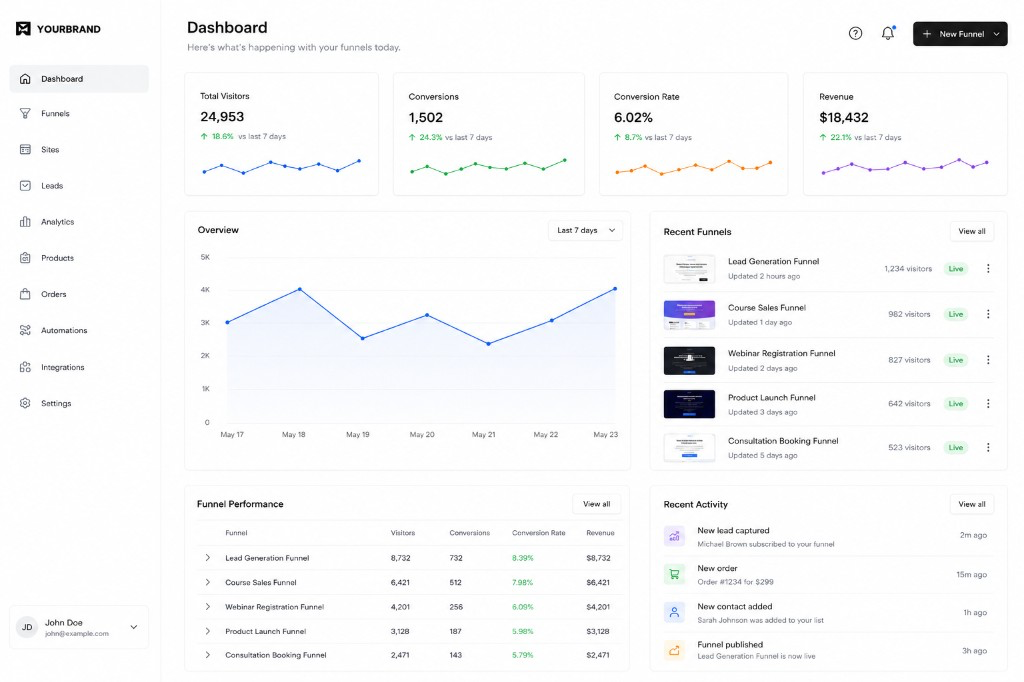Click the Order #1234 for $299 text
This screenshot has height=682, width=1024.
[x=735, y=582]
